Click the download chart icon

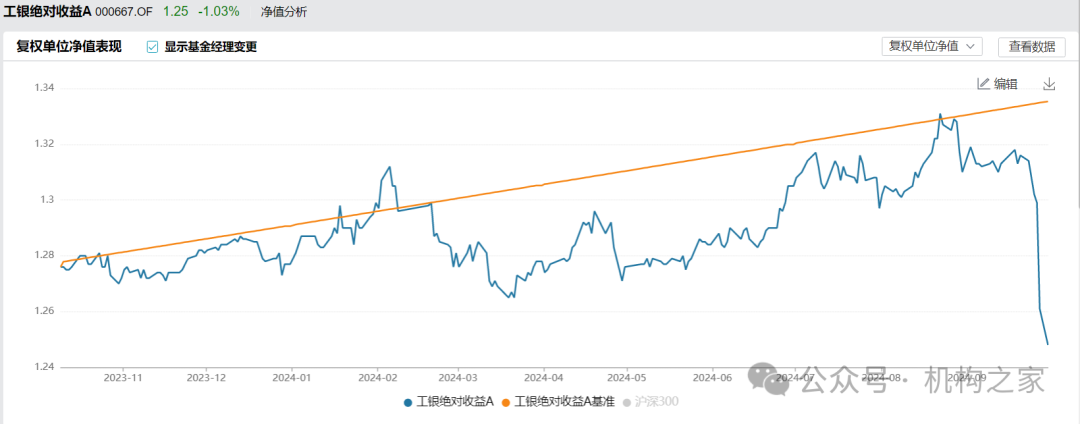(1049, 84)
